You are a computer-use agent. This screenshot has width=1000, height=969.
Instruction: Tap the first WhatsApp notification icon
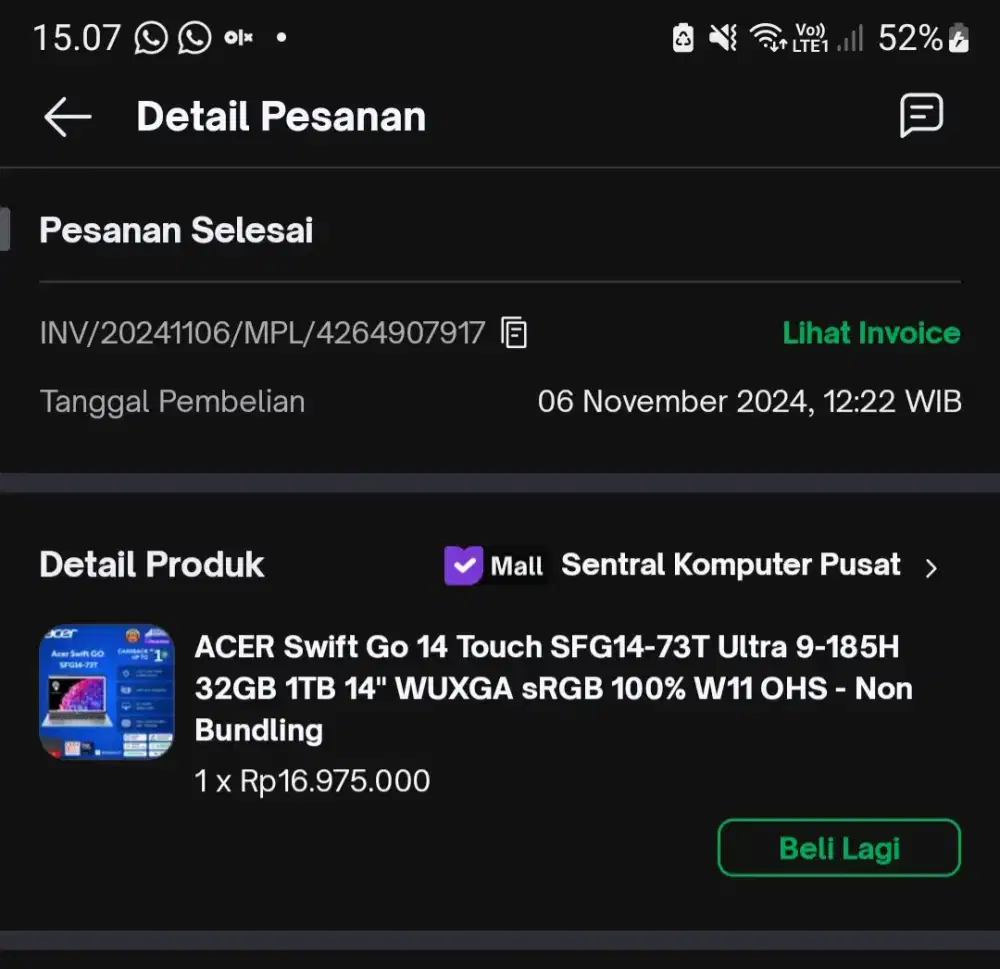click(x=152, y=38)
